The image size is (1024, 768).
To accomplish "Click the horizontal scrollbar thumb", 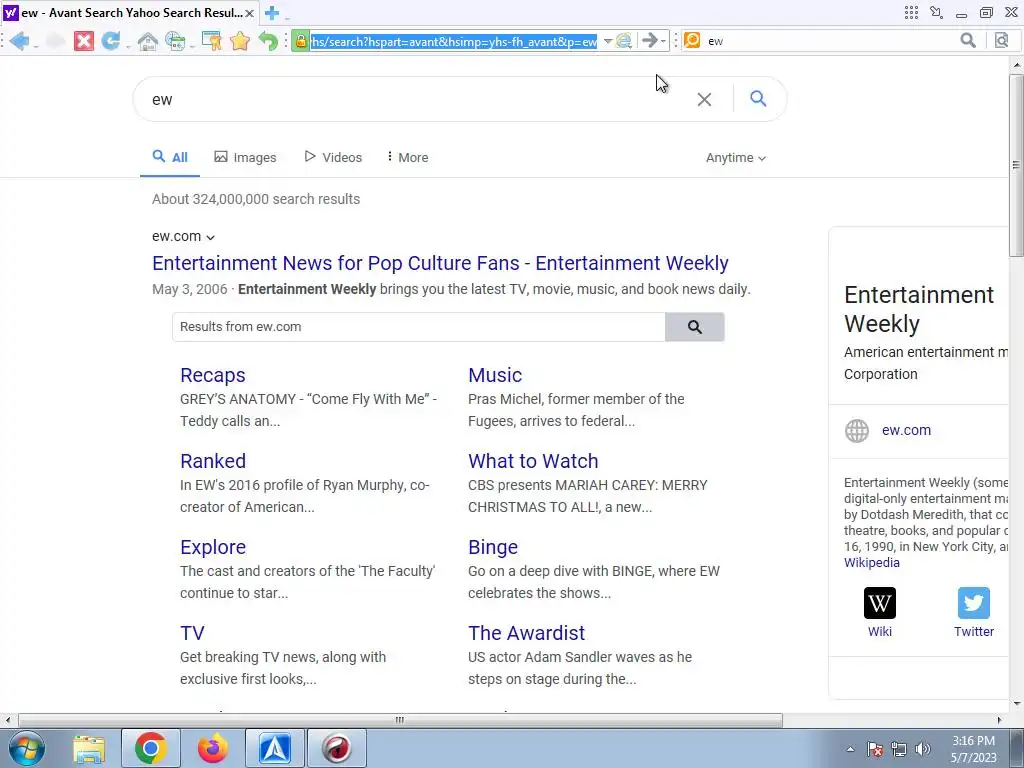I will click(x=400, y=720).
